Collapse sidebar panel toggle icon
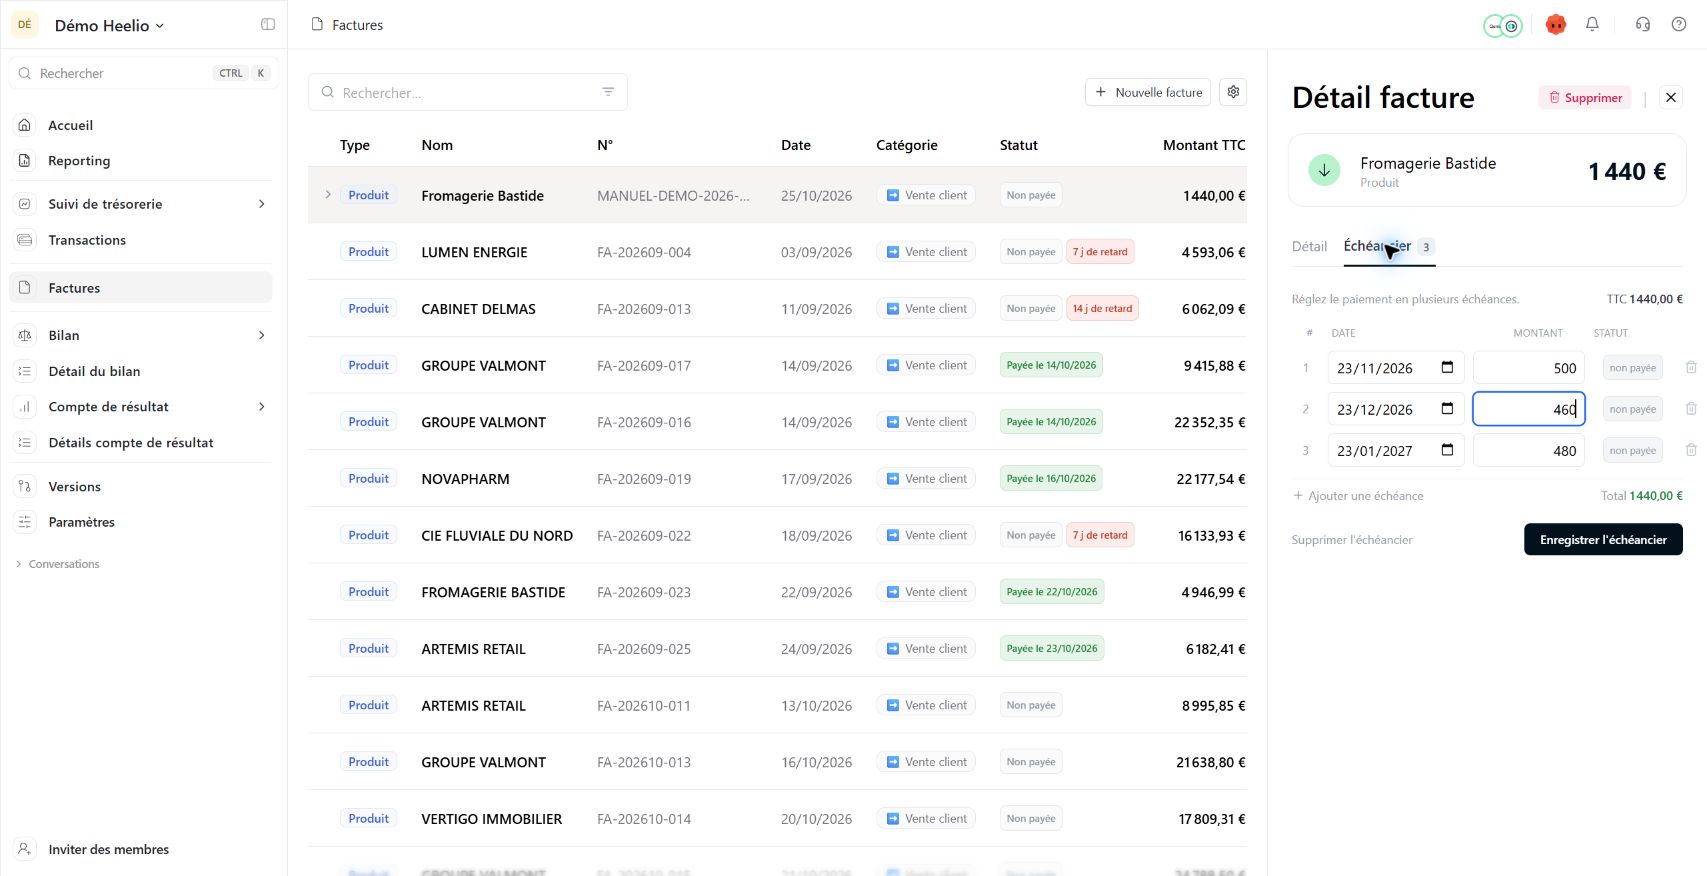Image resolution: width=1707 pixels, height=876 pixels. coord(268,25)
